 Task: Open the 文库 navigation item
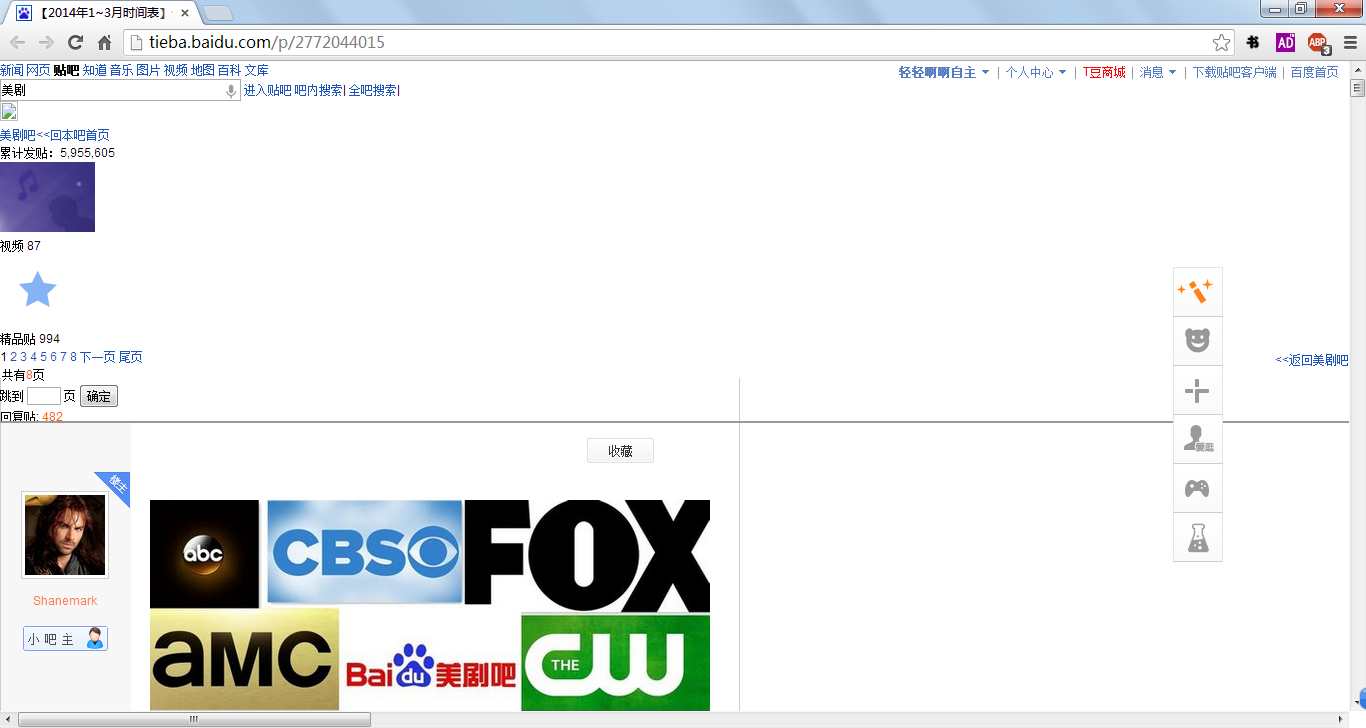coord(257,71)
